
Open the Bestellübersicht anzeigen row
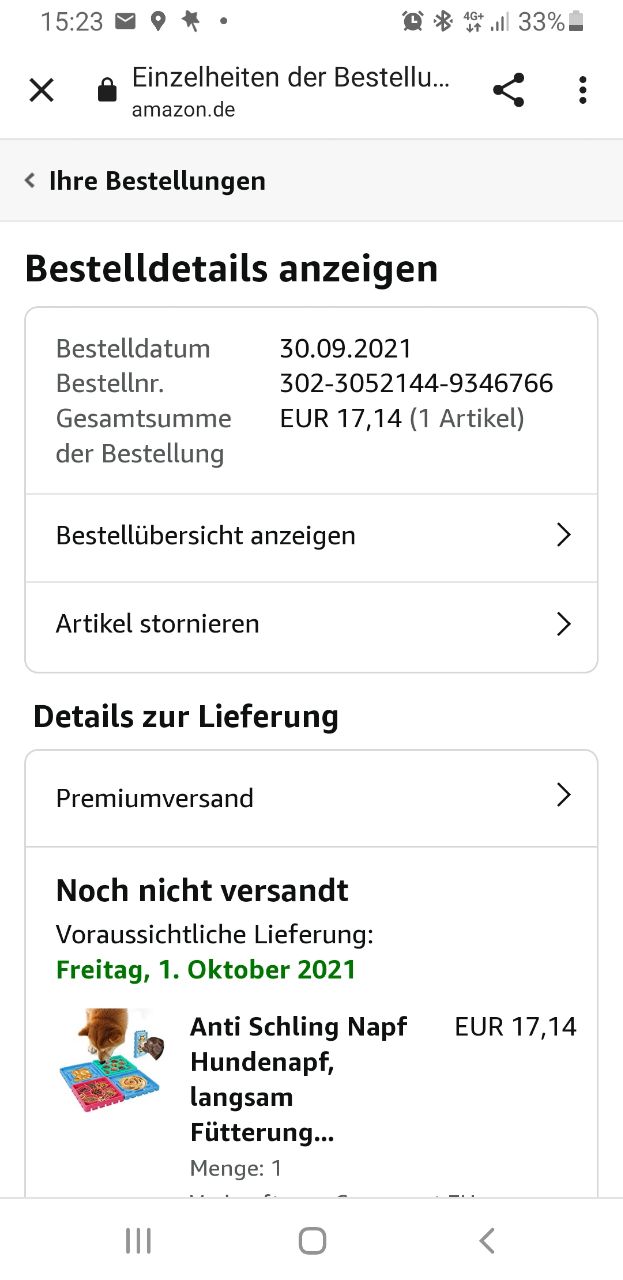click(x=205, y=535)
